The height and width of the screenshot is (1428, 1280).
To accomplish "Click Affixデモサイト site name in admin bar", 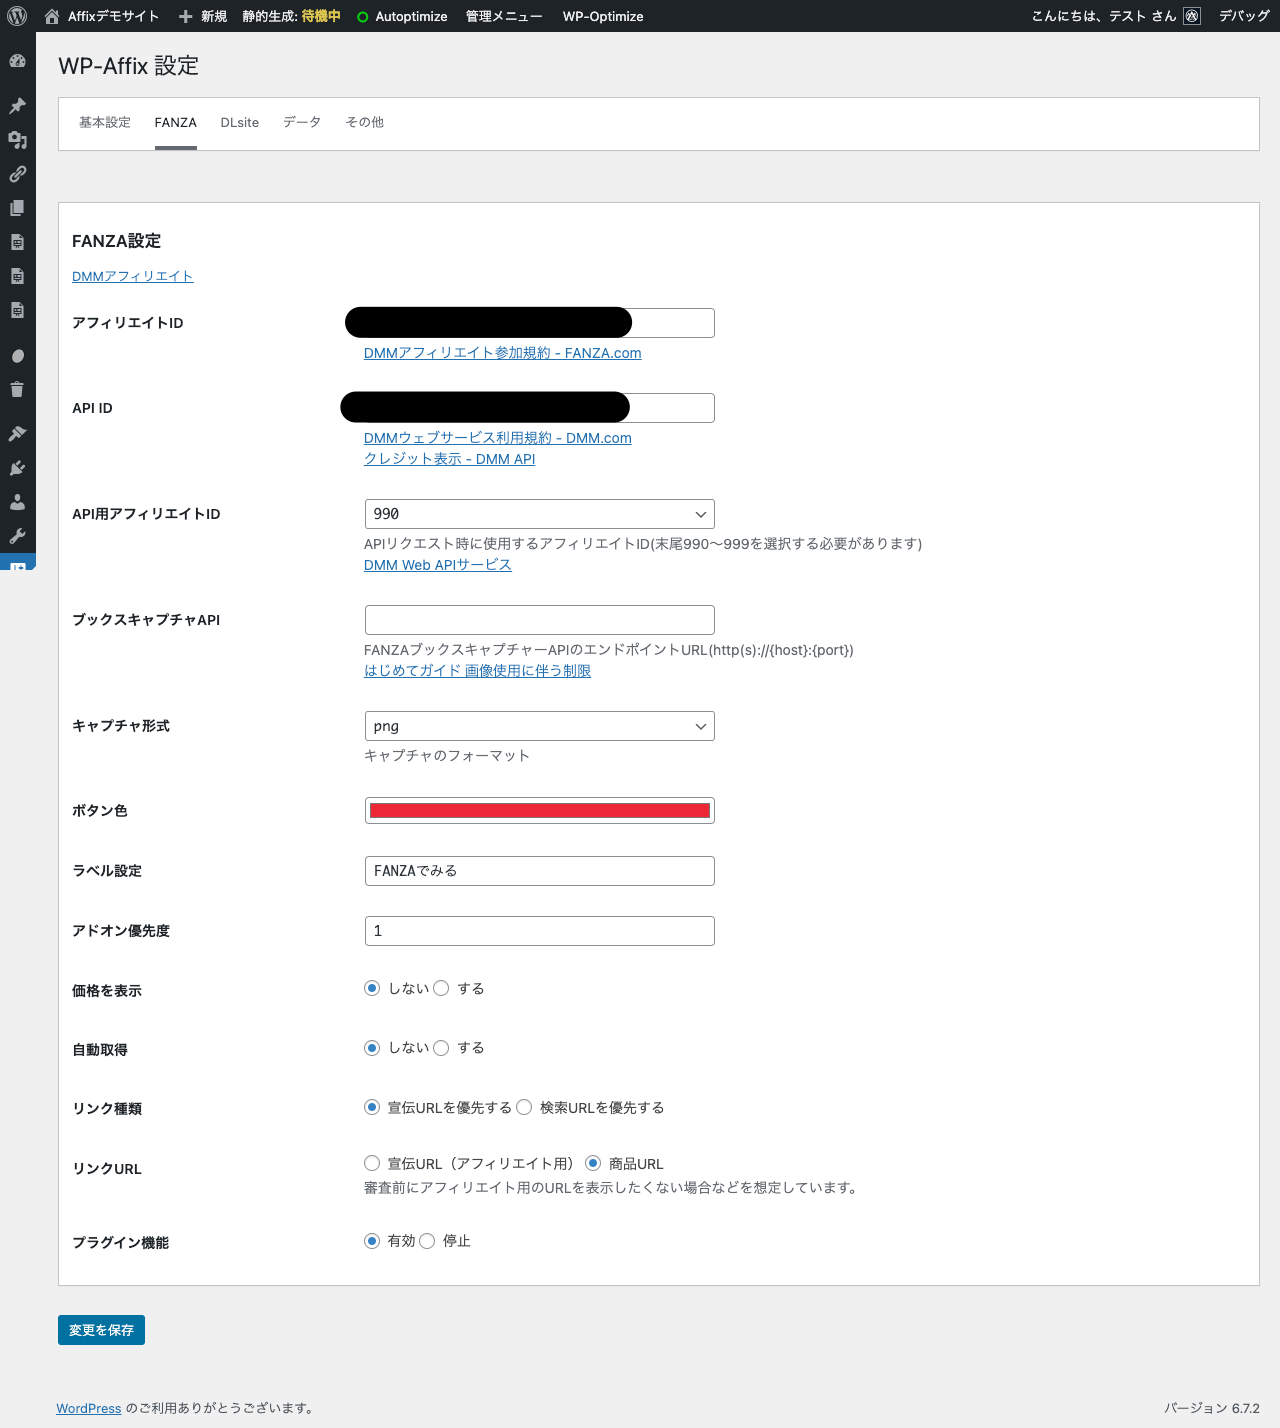I will [114, 16].
